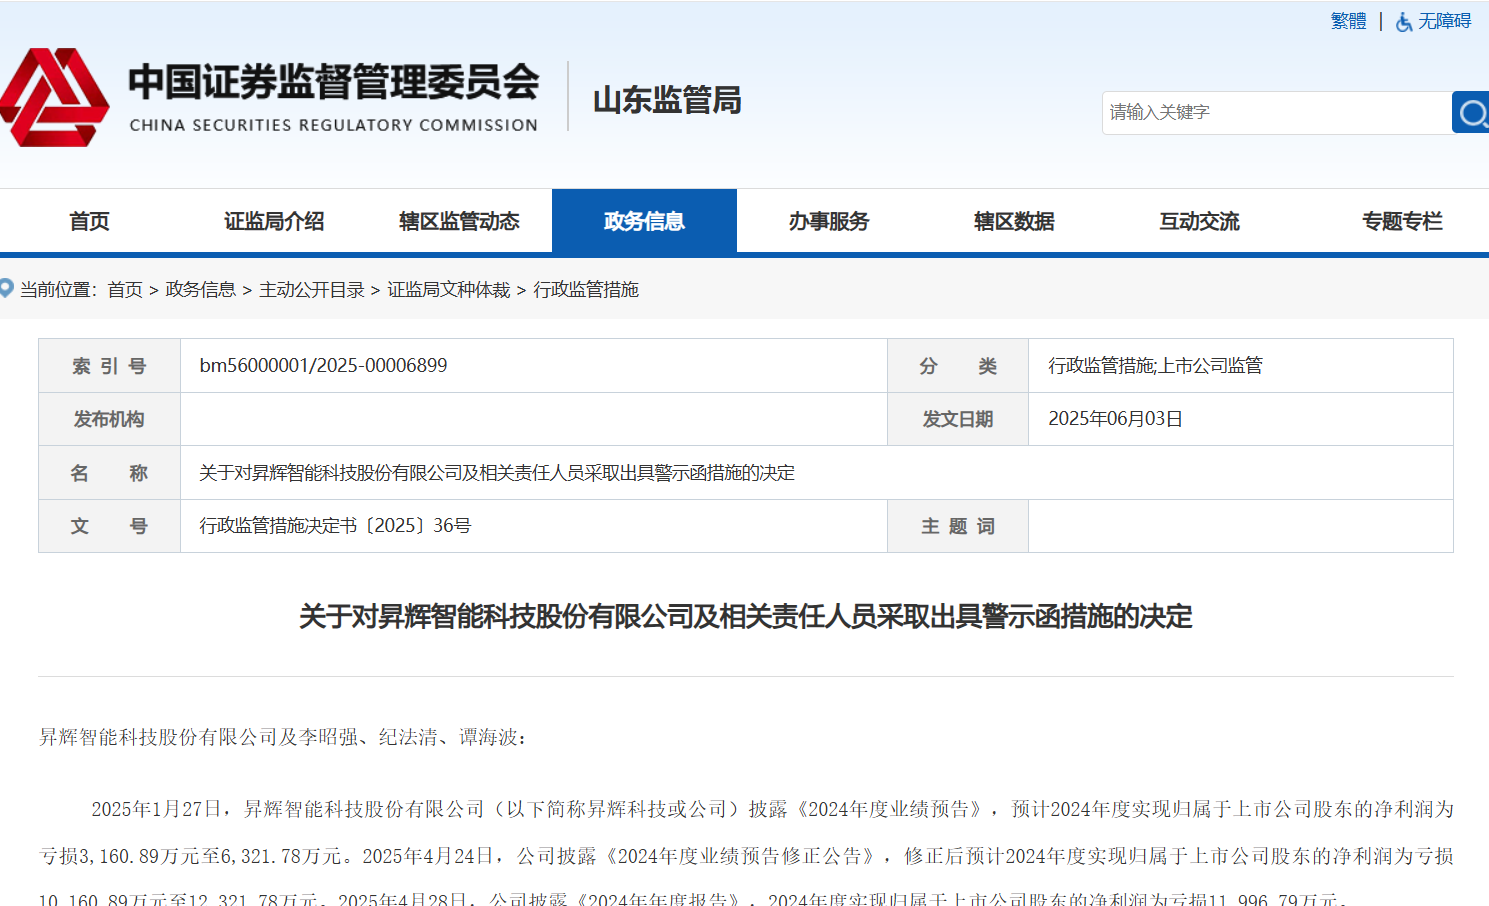
Task: Go to 证监局文种体裁 breadcrumb link
Action: coord(449,290)
